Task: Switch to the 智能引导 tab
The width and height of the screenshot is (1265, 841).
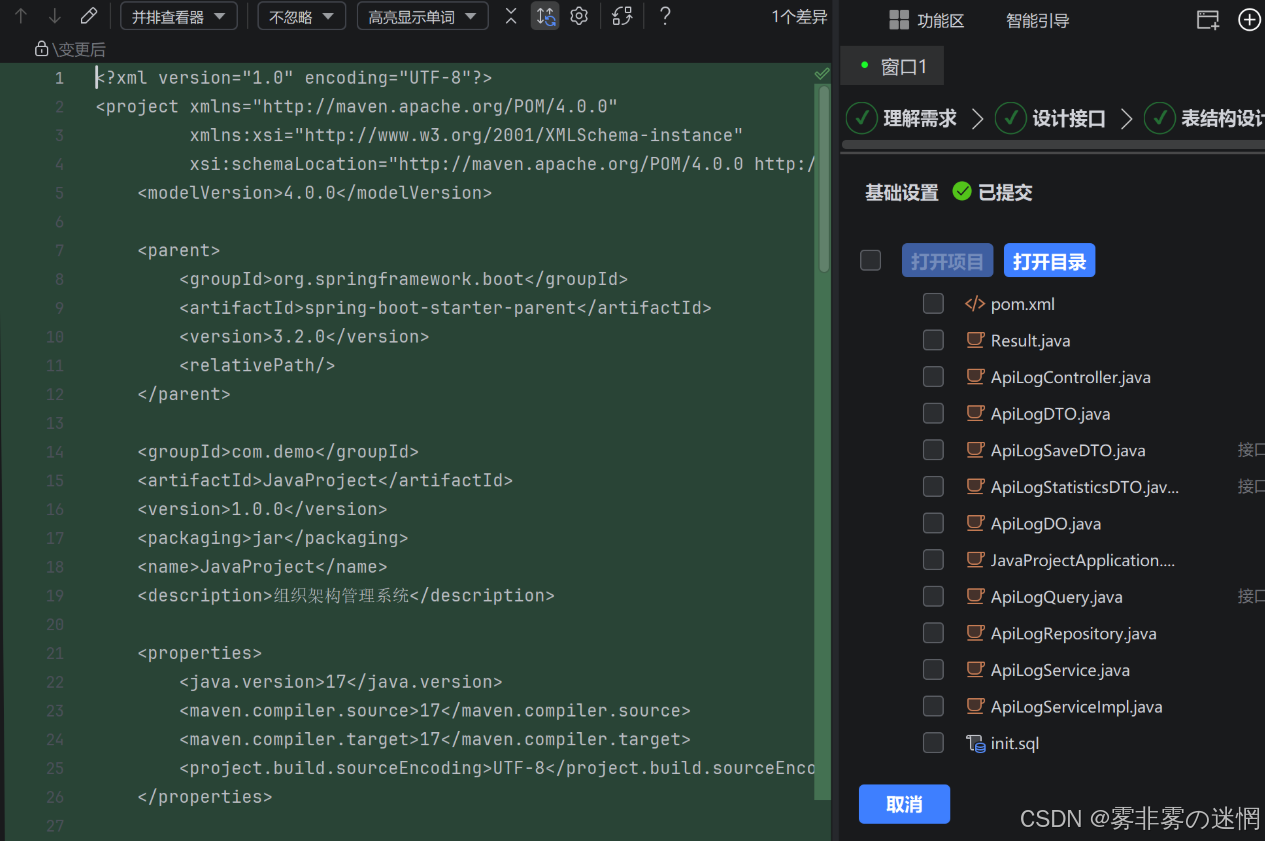Action: tap(1038, 20)
